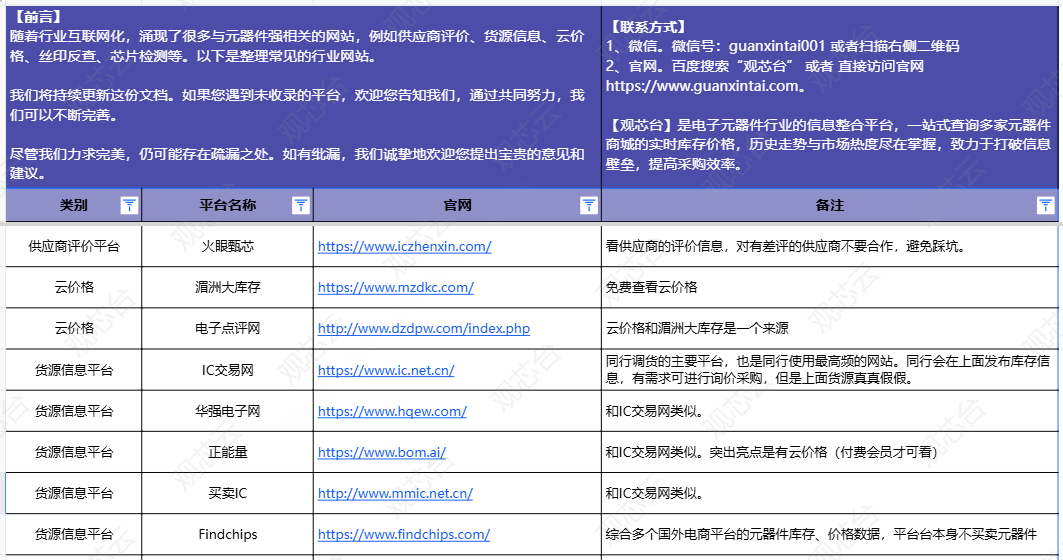Select the 湄洲大库存 platform name cell
This screenshot has width=1063, height=560.
[x=228, y=287]
